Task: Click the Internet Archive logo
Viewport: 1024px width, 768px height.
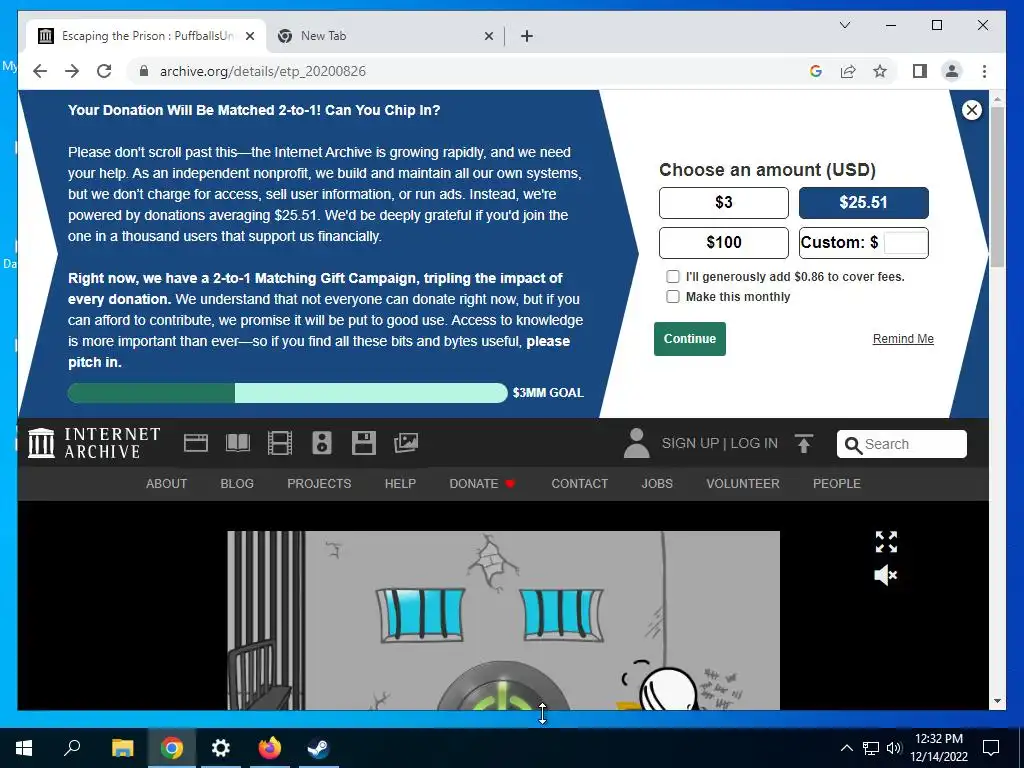Action: click(95, 443)
